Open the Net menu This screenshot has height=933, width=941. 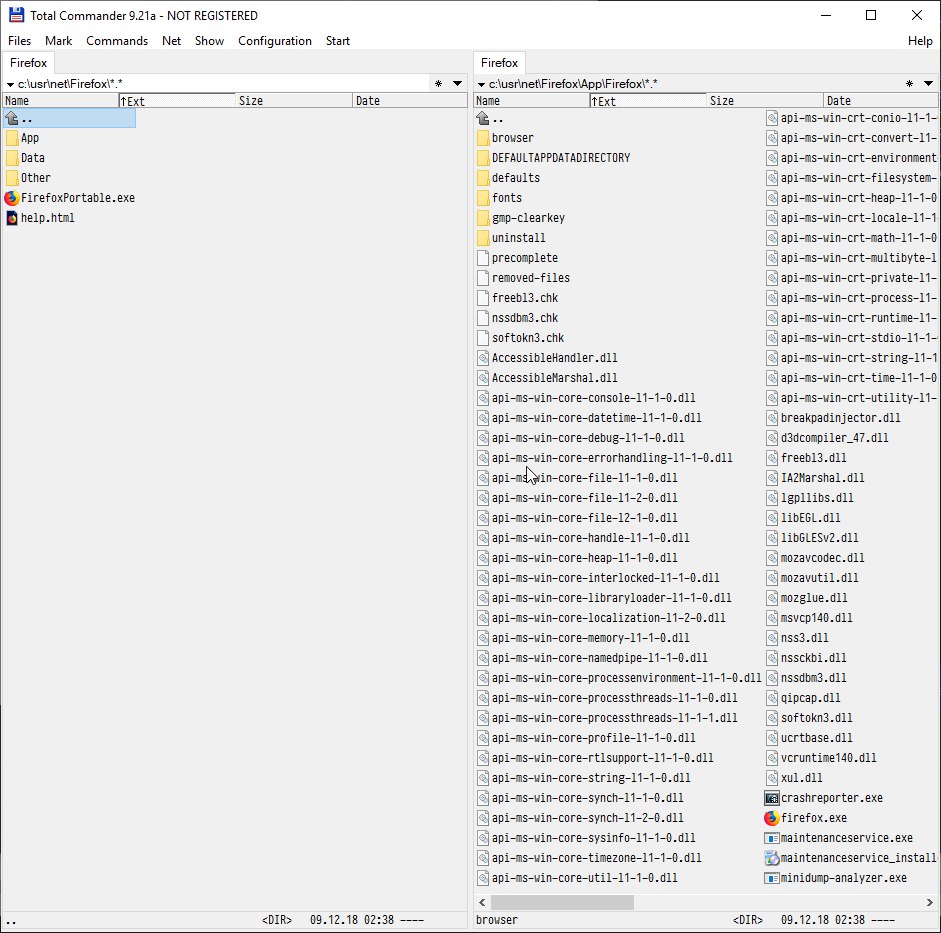point(171,41)
